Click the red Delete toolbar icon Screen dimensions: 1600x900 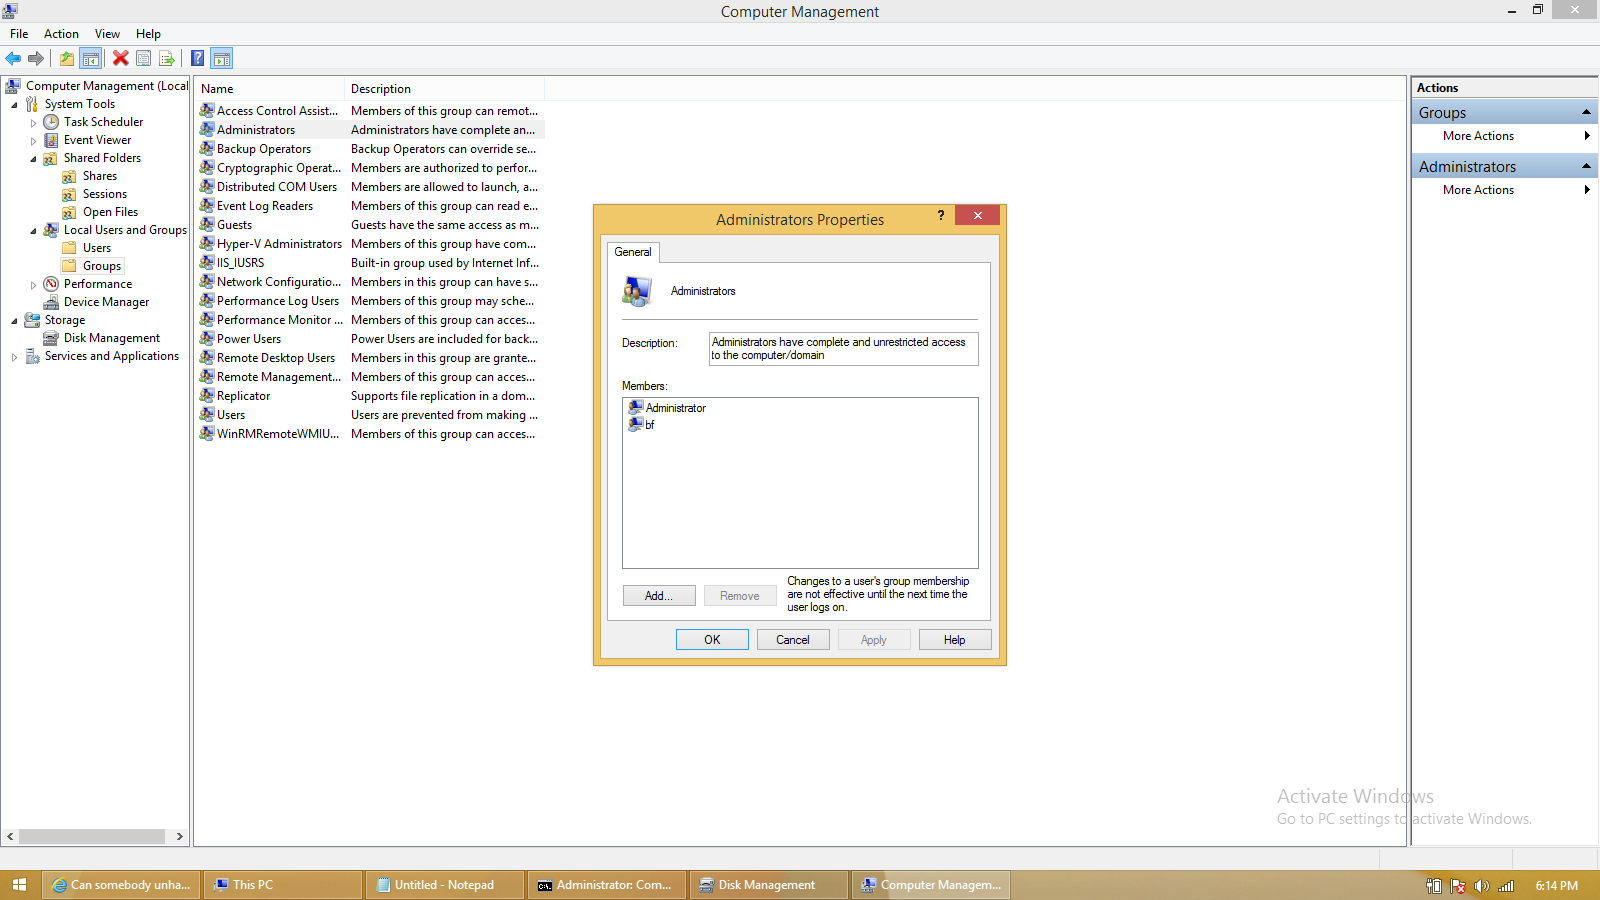pyautogui.click(x=120, y=58)
